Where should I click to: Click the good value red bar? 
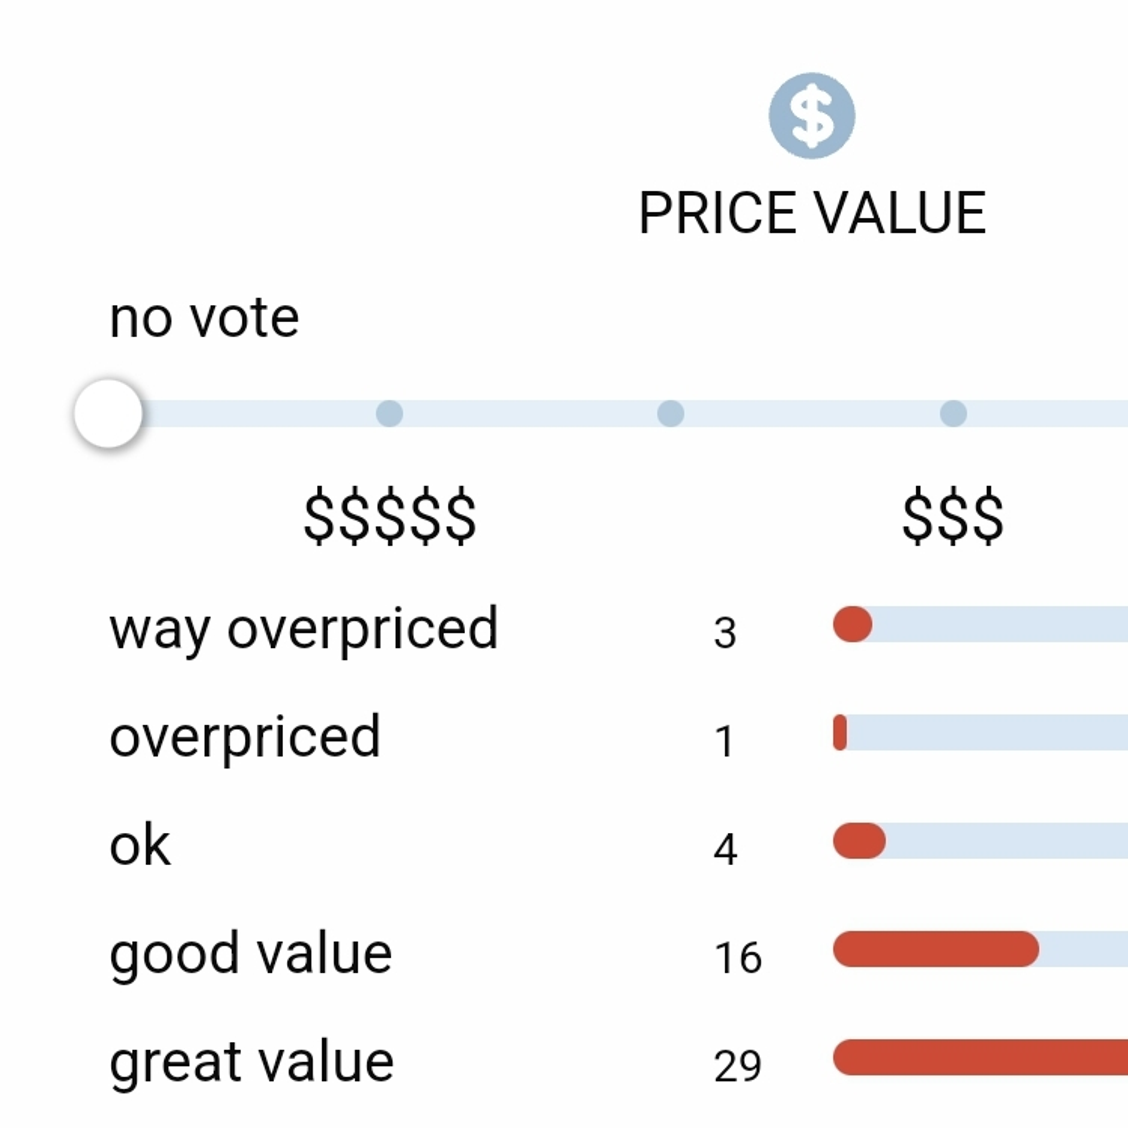point(936,949)
